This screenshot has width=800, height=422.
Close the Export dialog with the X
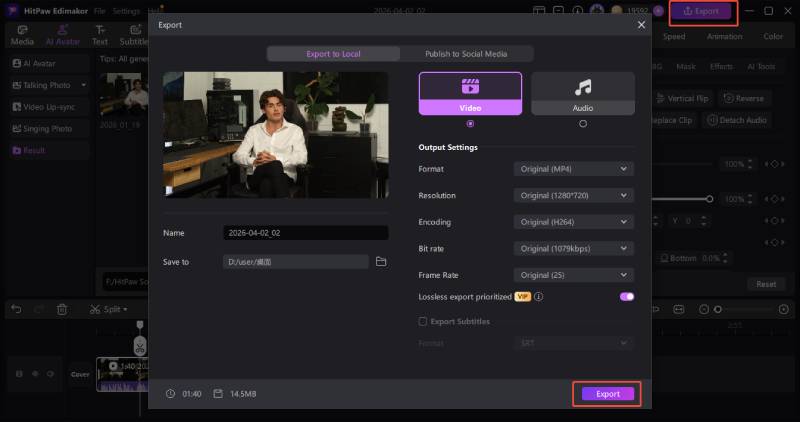point(641,25)
